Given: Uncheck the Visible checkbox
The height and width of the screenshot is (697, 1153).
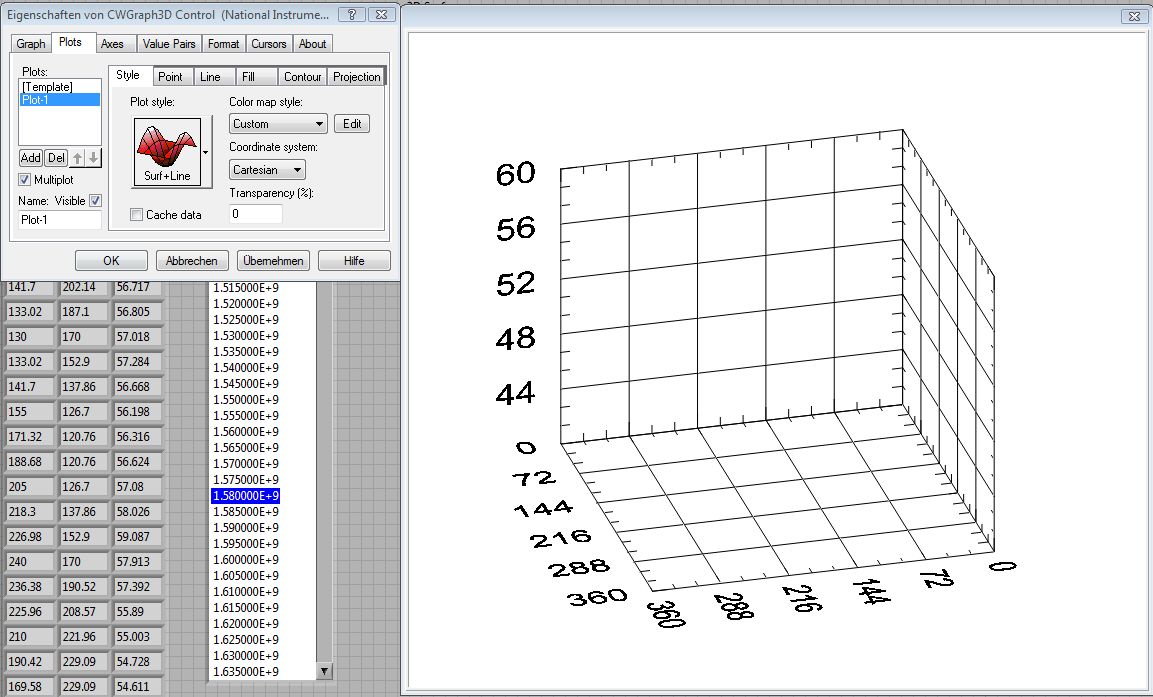Looking at the screenshot, I should [x=96, y=200].
